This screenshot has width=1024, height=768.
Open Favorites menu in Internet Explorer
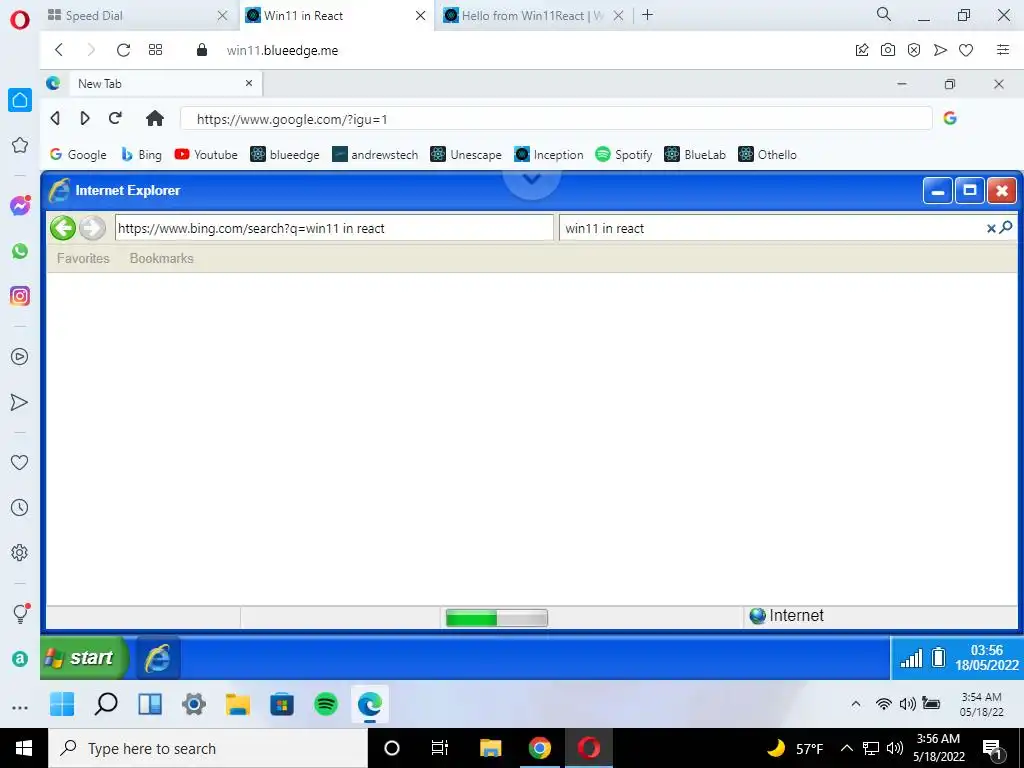83,259
